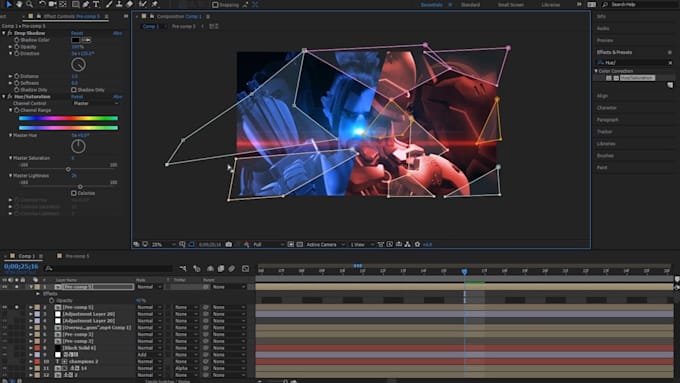Open the Tracker panel
The width and height of the screenshot is (680, 383).
tap(605, 131)
